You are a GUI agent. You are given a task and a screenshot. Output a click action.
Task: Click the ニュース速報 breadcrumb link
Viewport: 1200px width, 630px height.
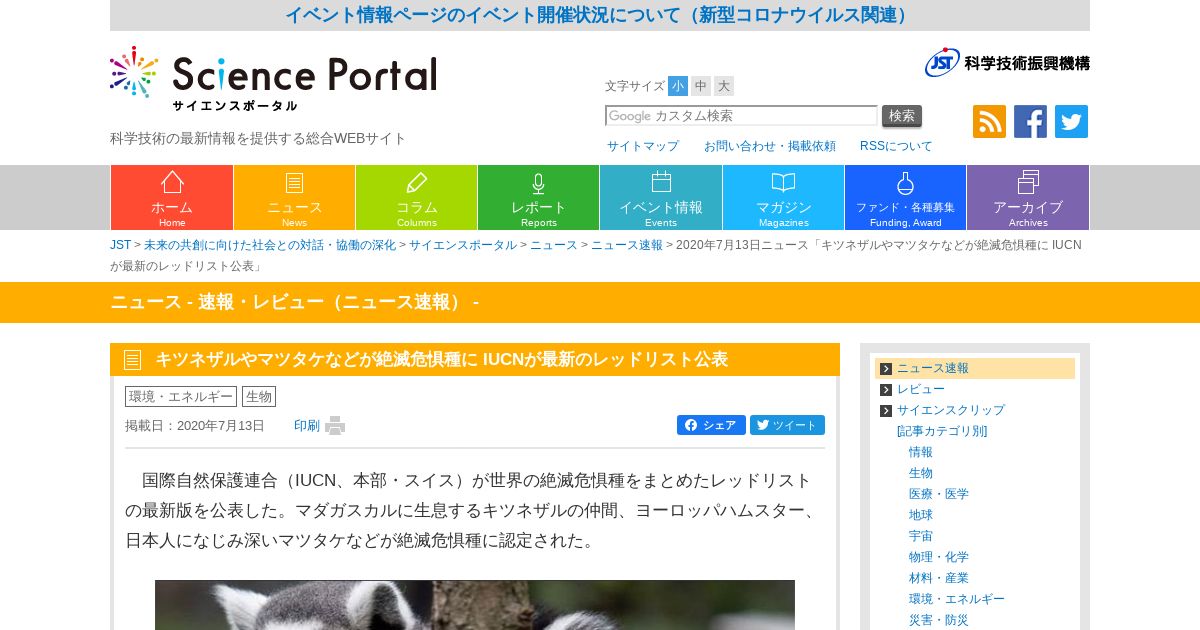click(x=626, y=245)
